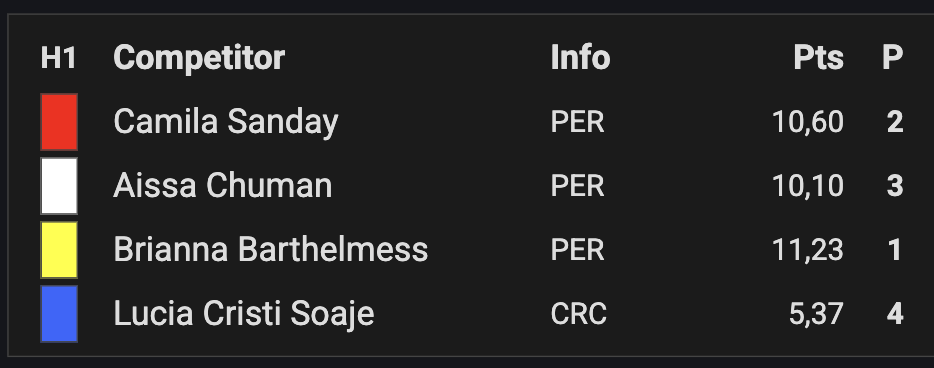The image size is (934, 368).
Task: Click the CRC country code
Action: (x=578, y=314)
